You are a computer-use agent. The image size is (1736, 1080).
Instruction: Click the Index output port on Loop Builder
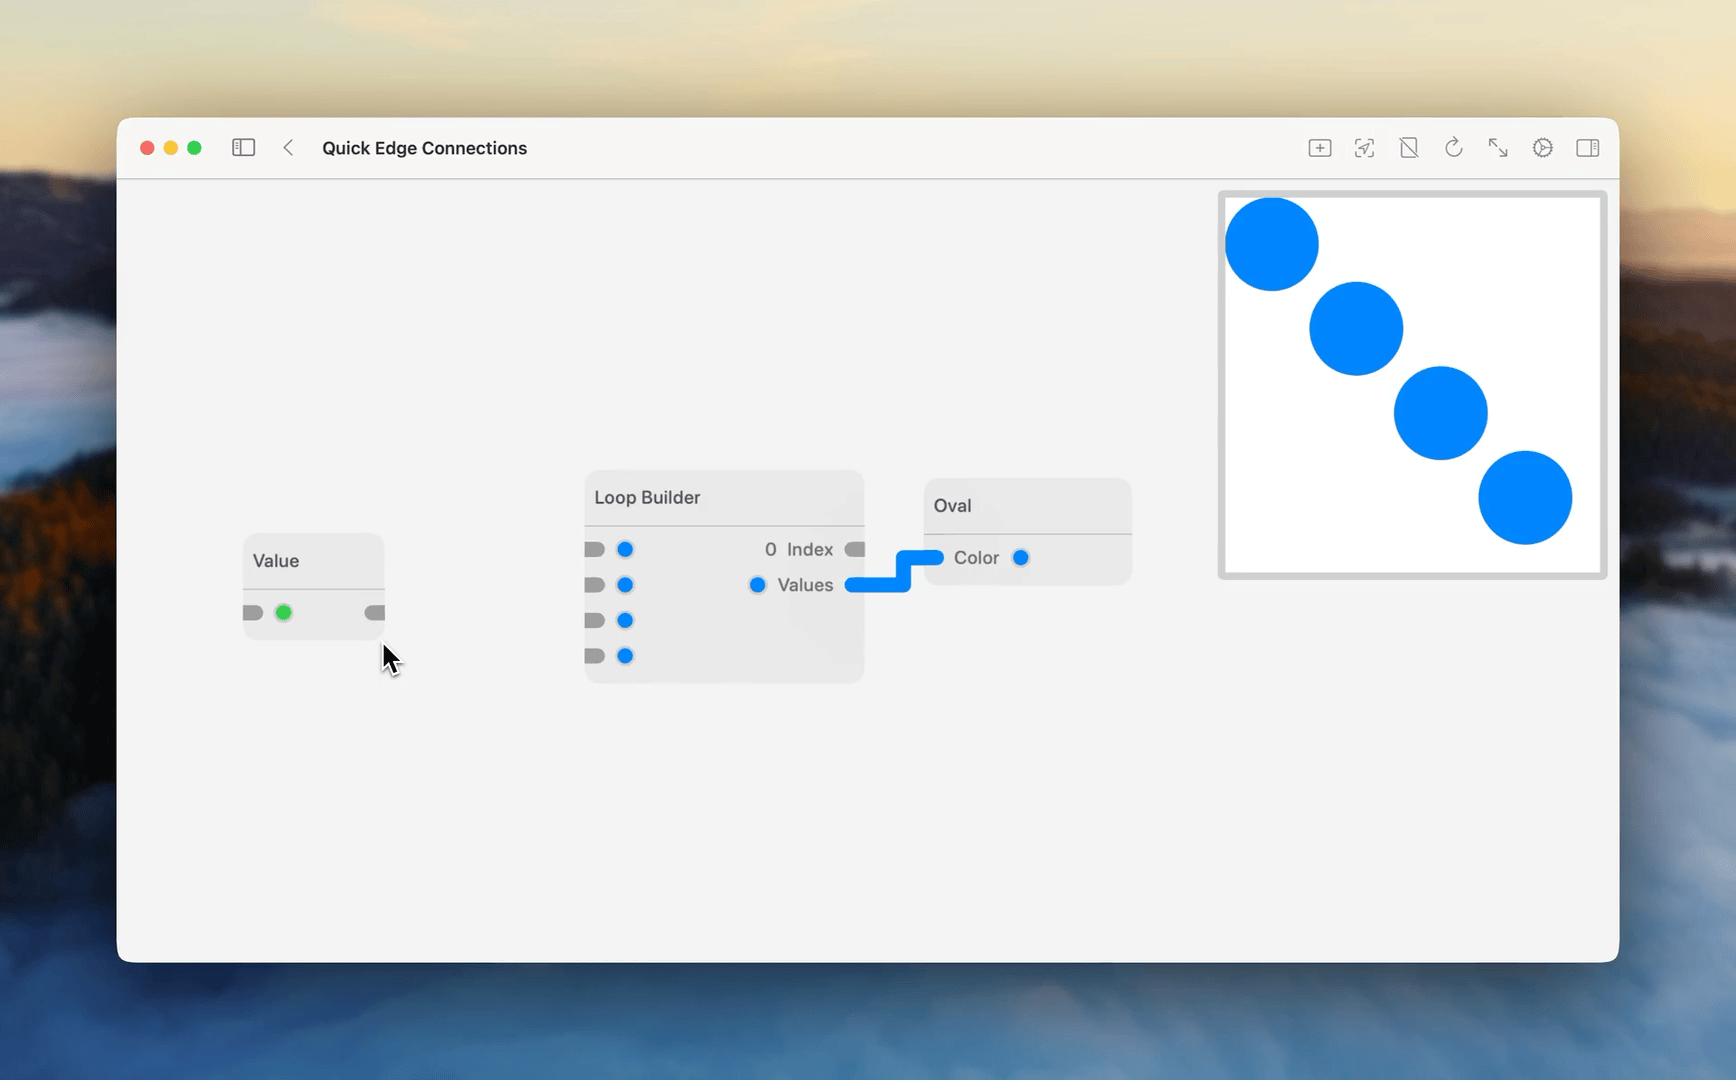(x=855, y=549)
